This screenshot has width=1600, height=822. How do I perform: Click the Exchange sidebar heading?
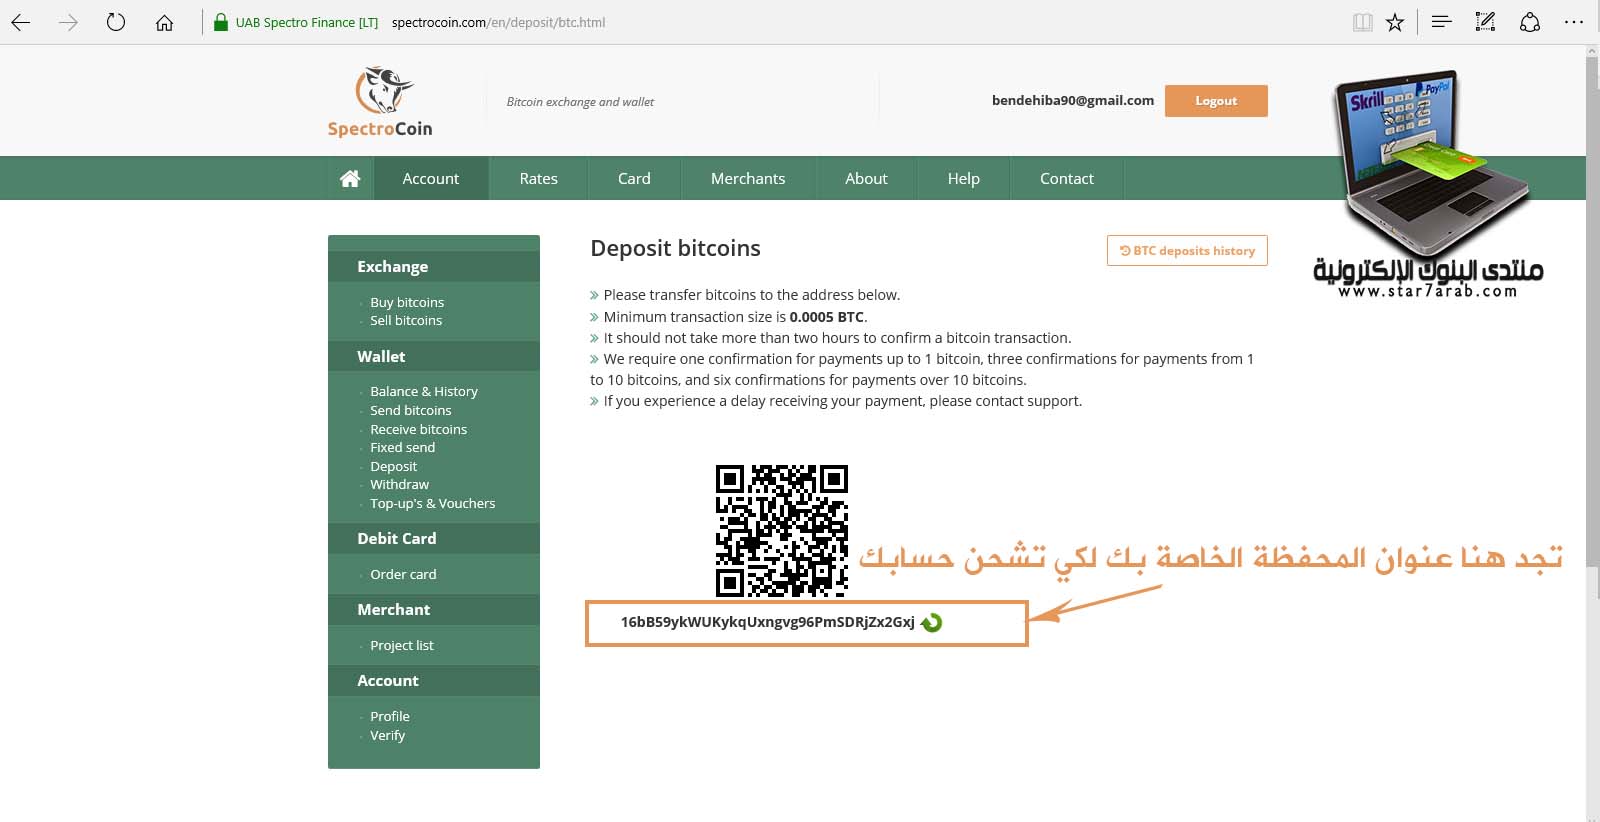point(434,266)
